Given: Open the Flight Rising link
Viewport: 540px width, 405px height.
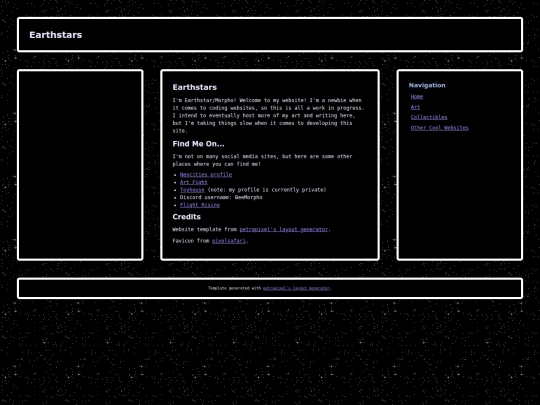Looking at the screenshot, I should 200,205.
